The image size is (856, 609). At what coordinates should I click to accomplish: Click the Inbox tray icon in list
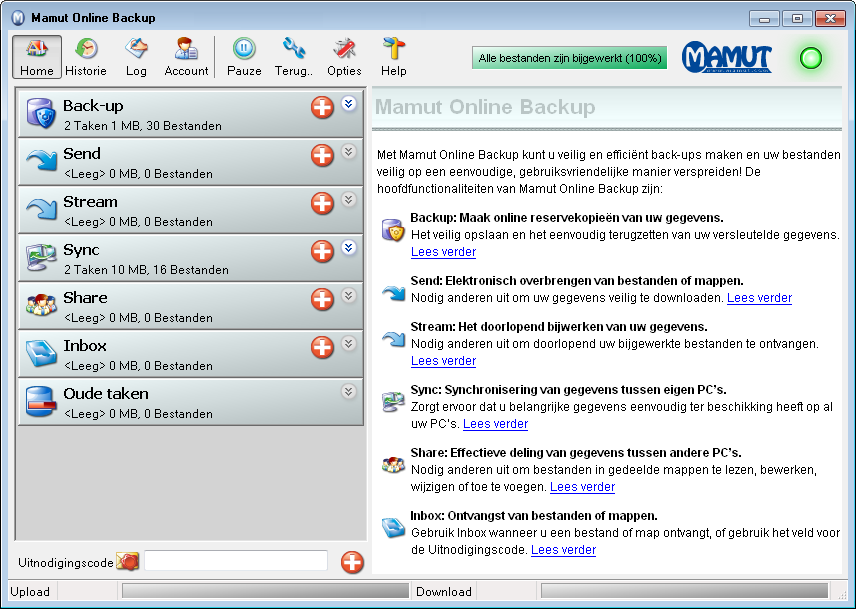[x=41, y=354]
